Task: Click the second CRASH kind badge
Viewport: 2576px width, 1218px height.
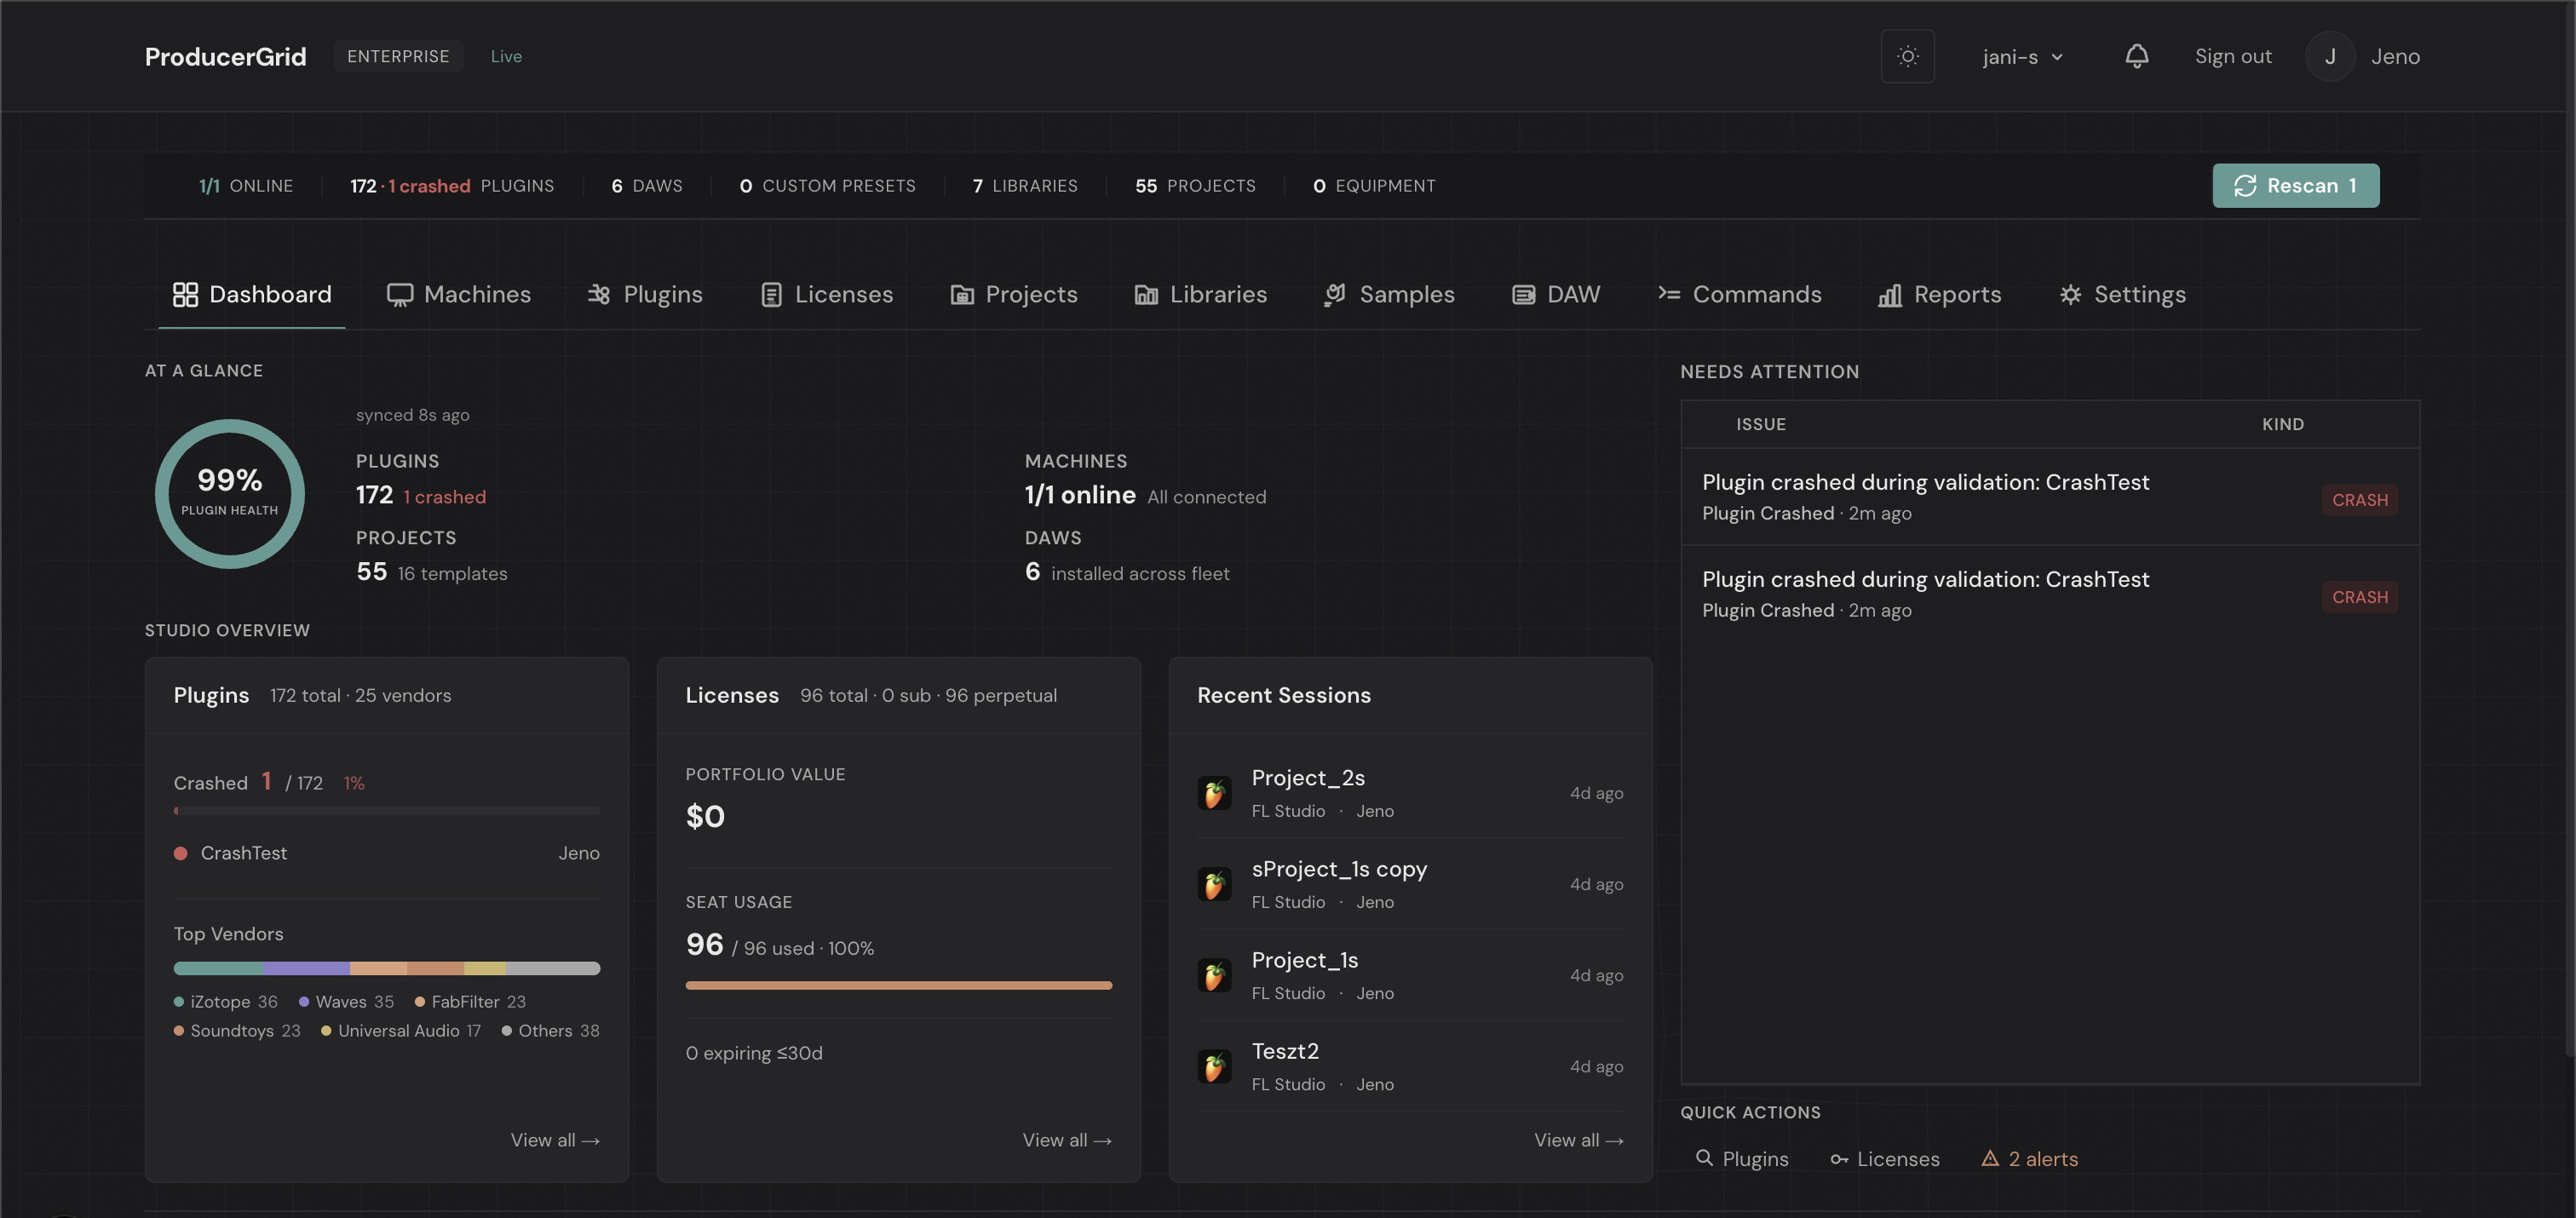Action: pos(2359,597)
